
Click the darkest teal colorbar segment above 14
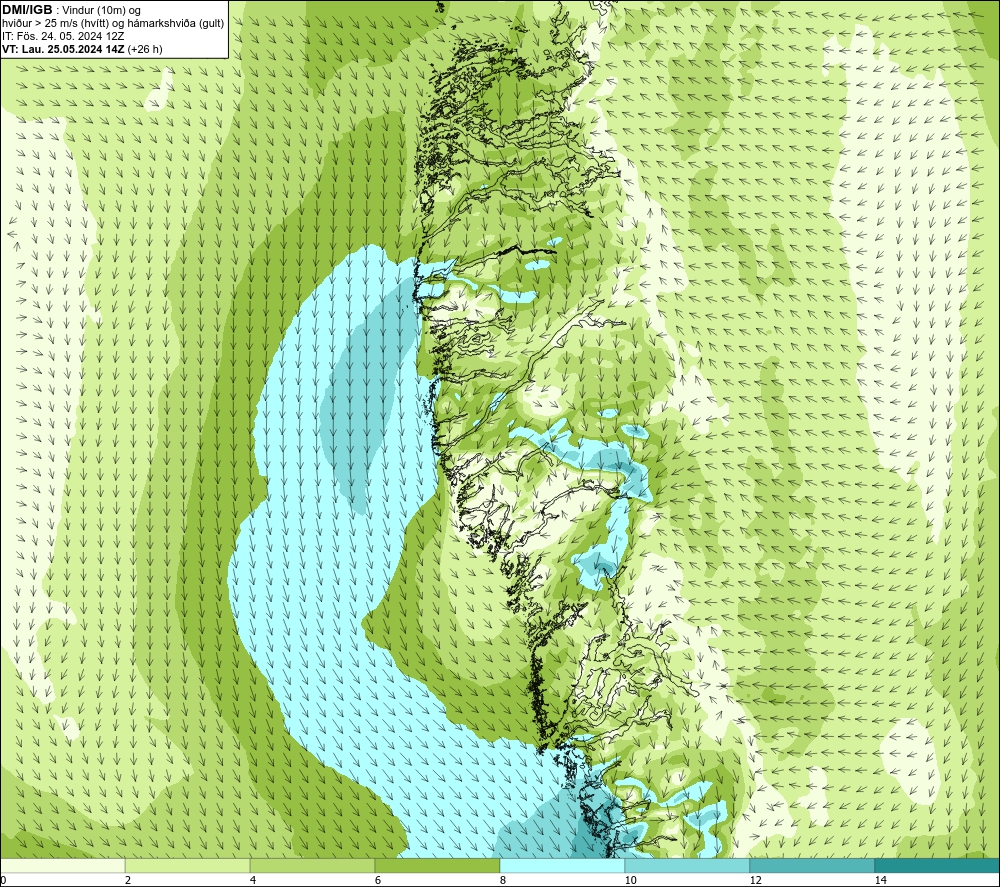937,865
